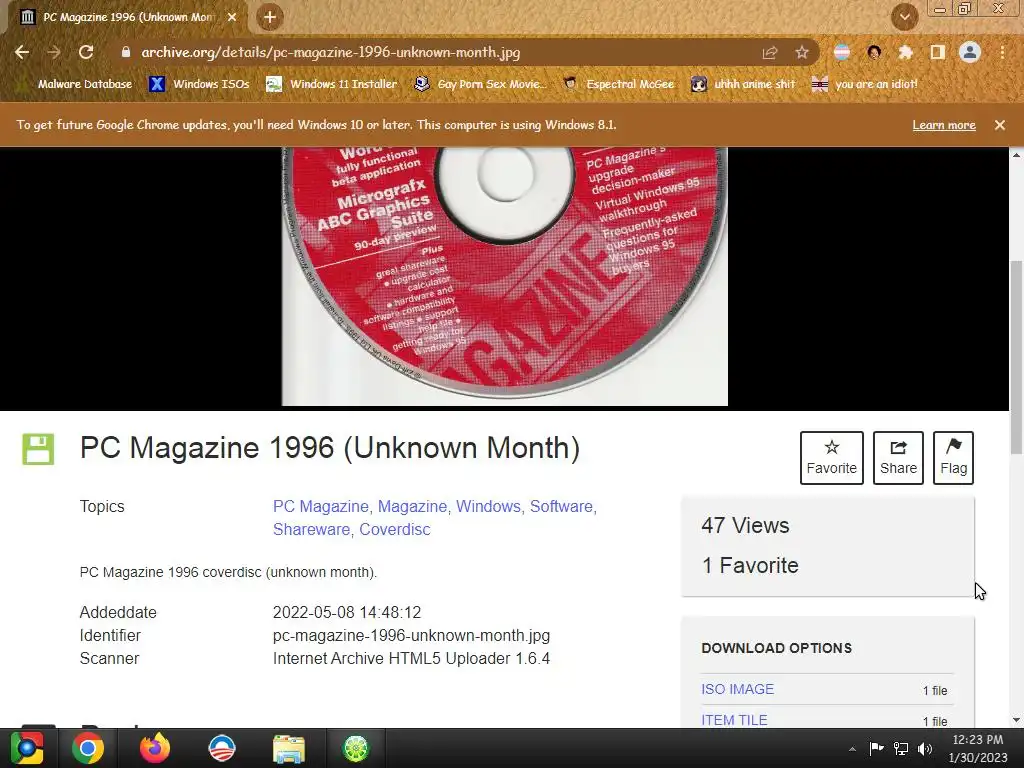Open the Espectral McGee bookmark
This screenshot has width=1024, height=768.
(x=618, y=84)
